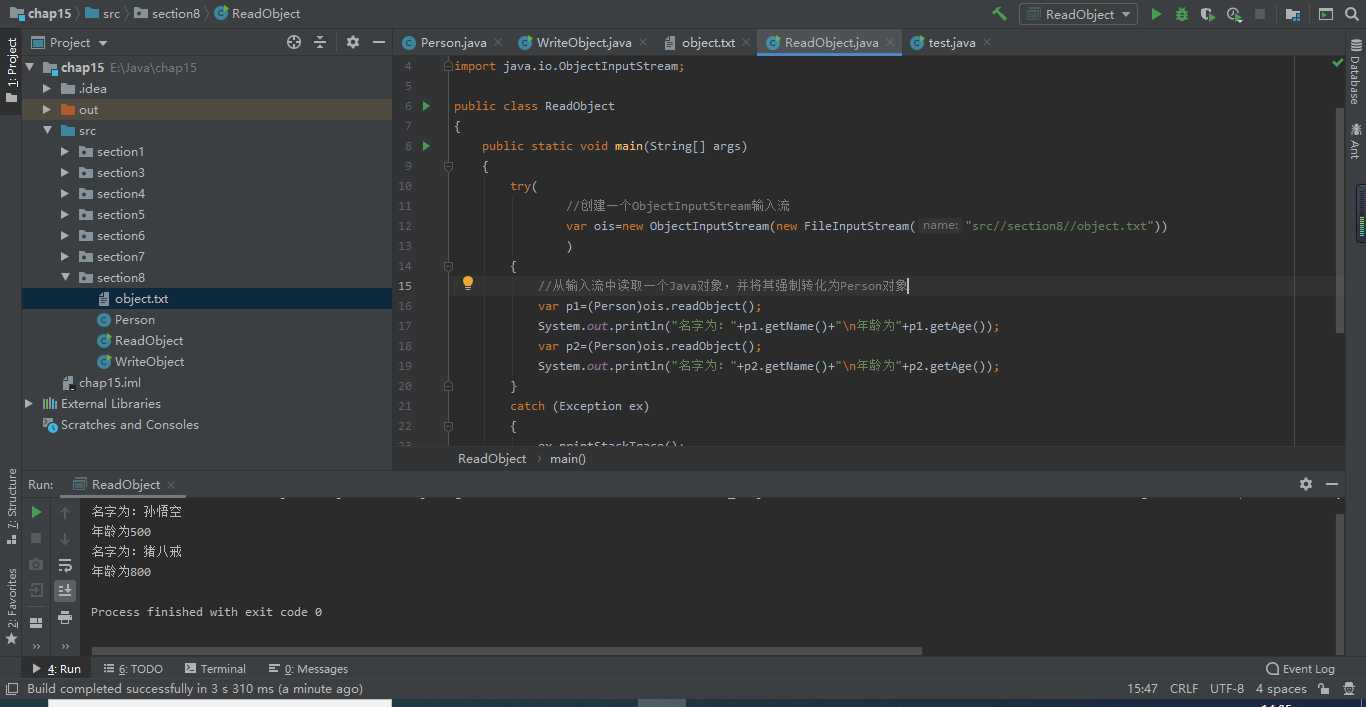The width and height of the screenshot is (1366, 707).
Task: Click the locate opened file target icon
Action: (x=294, y=42)
